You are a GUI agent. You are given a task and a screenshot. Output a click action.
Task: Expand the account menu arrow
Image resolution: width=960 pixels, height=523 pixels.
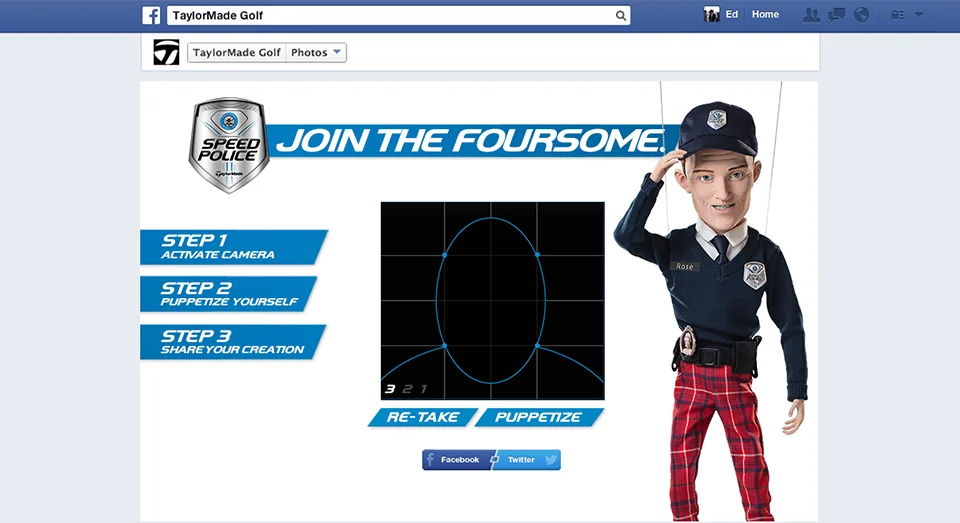[919, 15]
